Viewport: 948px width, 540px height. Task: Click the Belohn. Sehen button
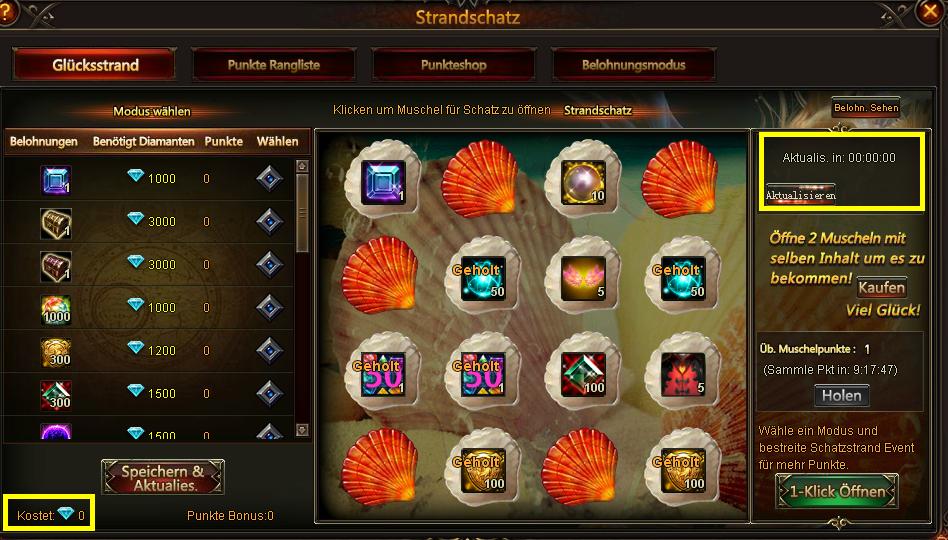pos(866,108)
